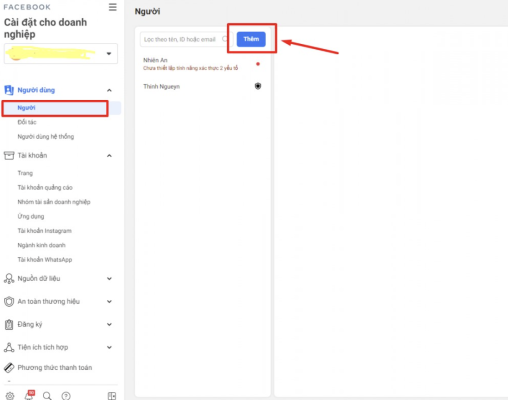Open settings gear icon in bottom bar
The image size is (508, 400).
(x=10, y=396)
